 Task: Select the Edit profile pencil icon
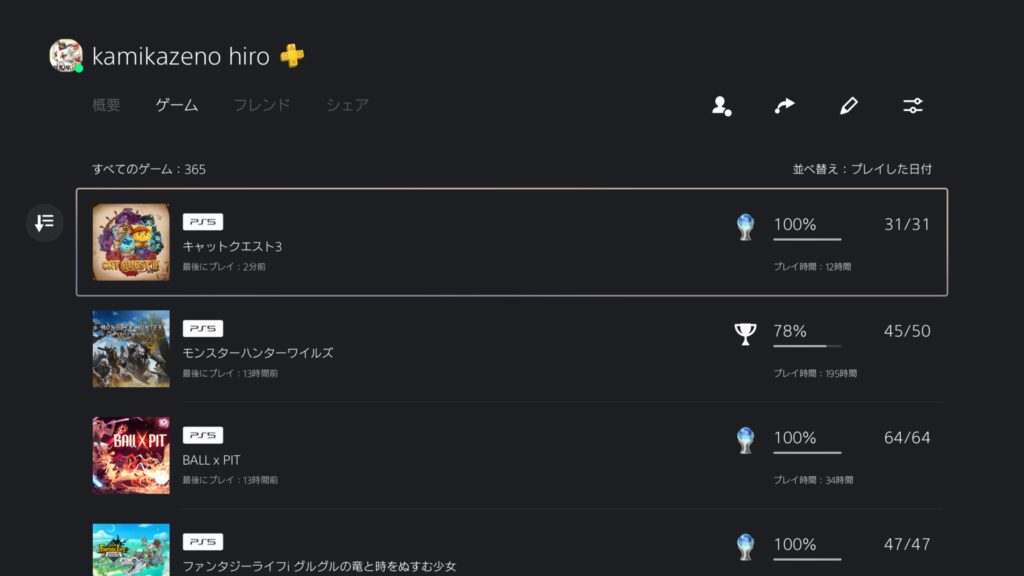click(x=848, y=104)
